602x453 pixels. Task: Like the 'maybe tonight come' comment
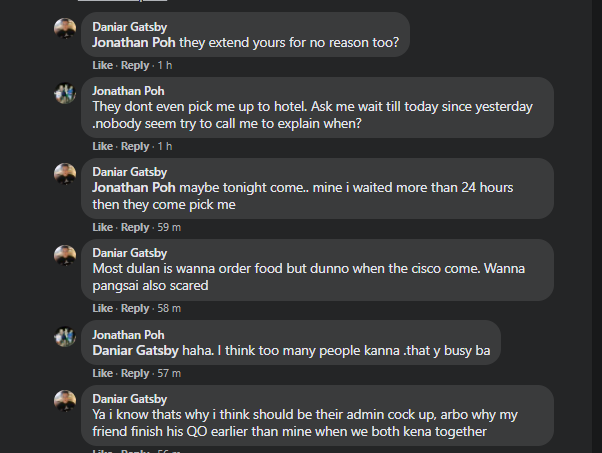[103, 227]
